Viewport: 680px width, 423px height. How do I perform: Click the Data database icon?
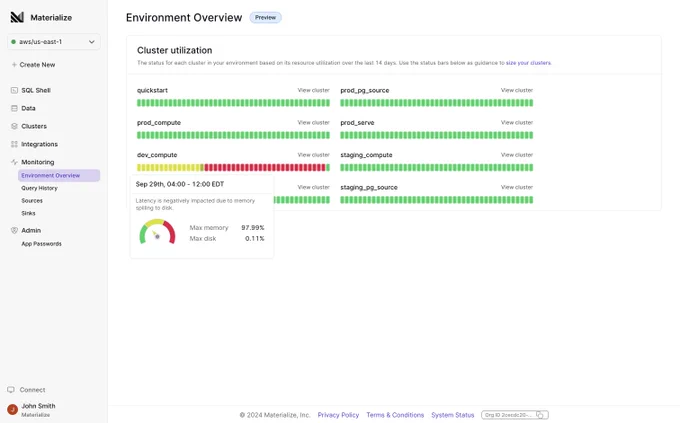(x=14, y=108)
